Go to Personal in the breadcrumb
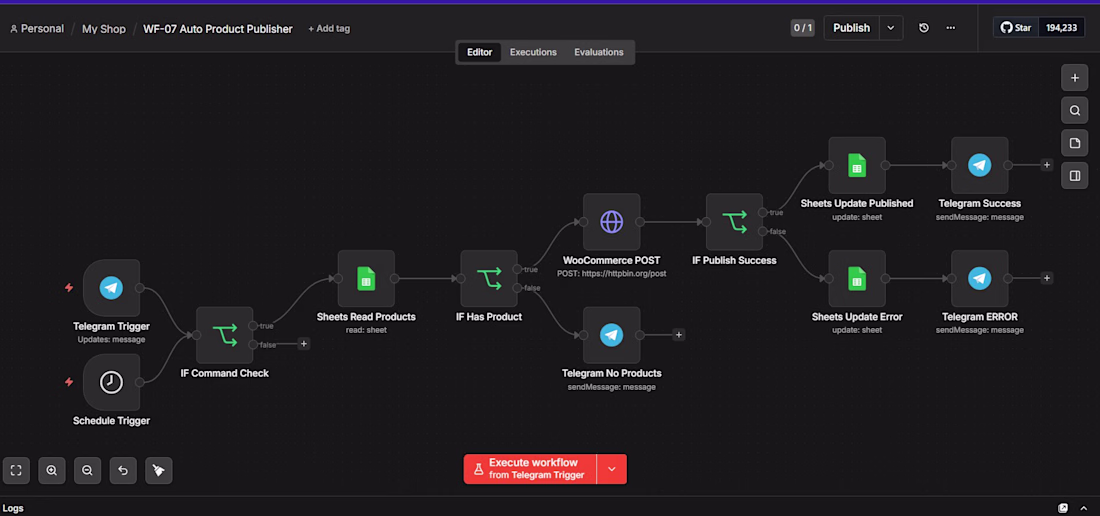 tap(36, 29)
